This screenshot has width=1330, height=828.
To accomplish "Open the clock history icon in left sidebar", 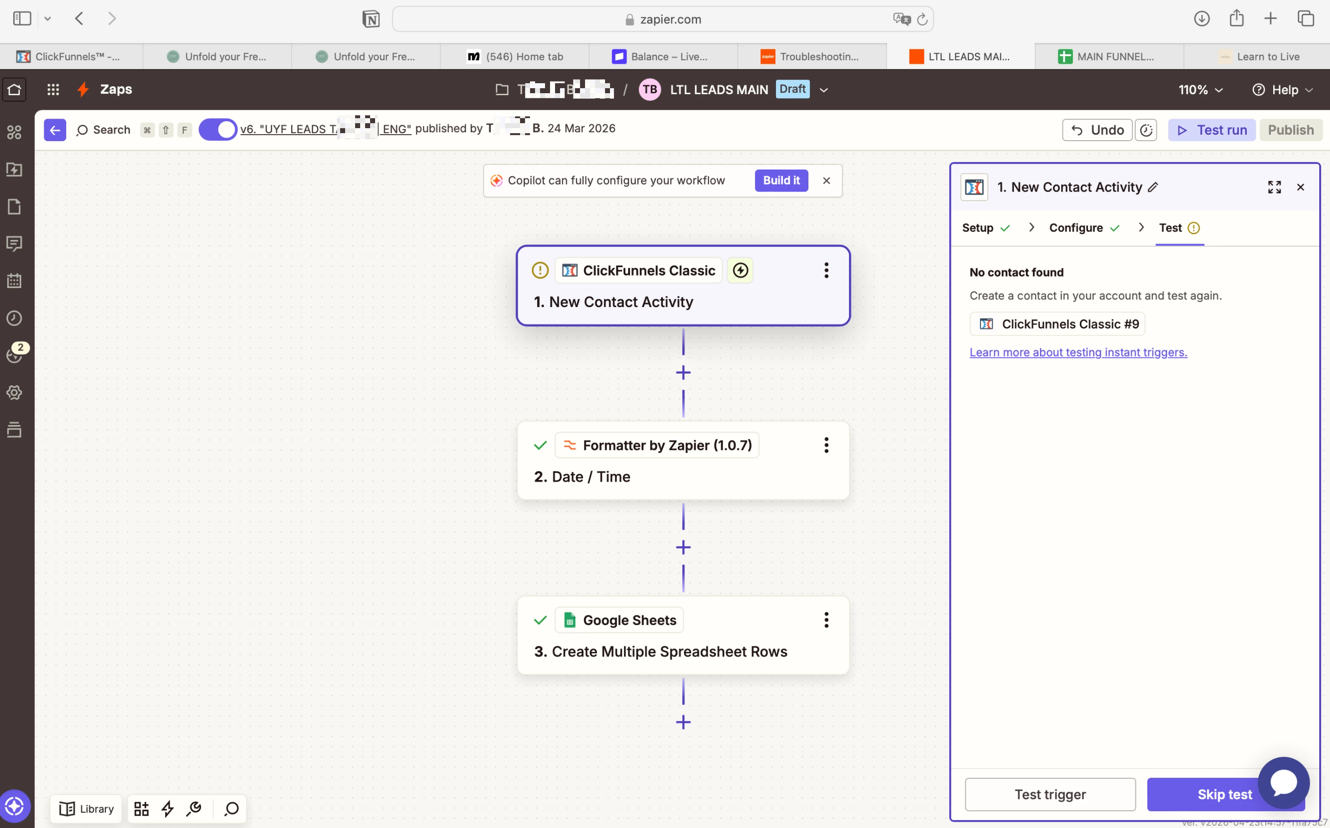I will pyautogui.click(x=14, y=318).
